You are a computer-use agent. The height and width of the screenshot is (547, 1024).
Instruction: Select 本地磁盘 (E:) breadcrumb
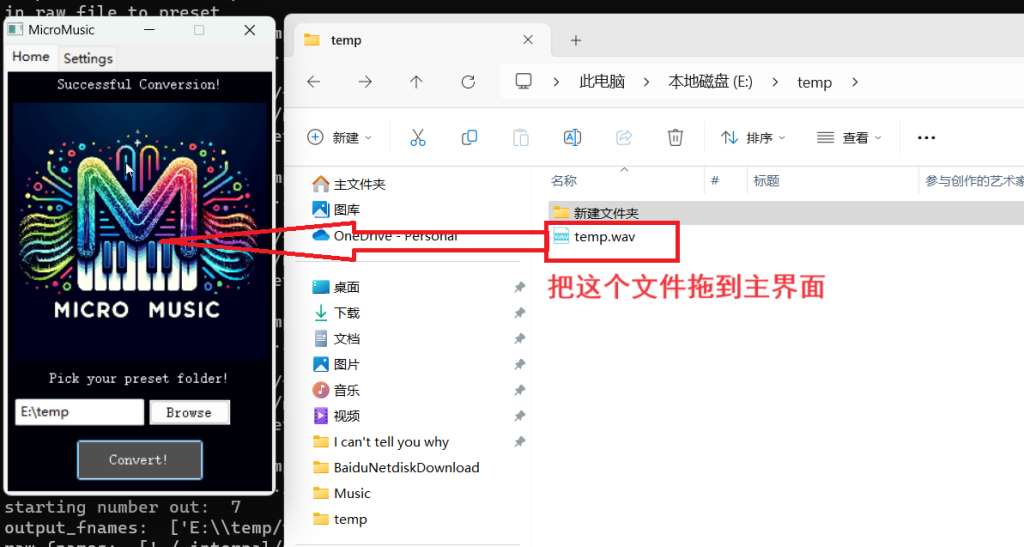tap(711, 82)
